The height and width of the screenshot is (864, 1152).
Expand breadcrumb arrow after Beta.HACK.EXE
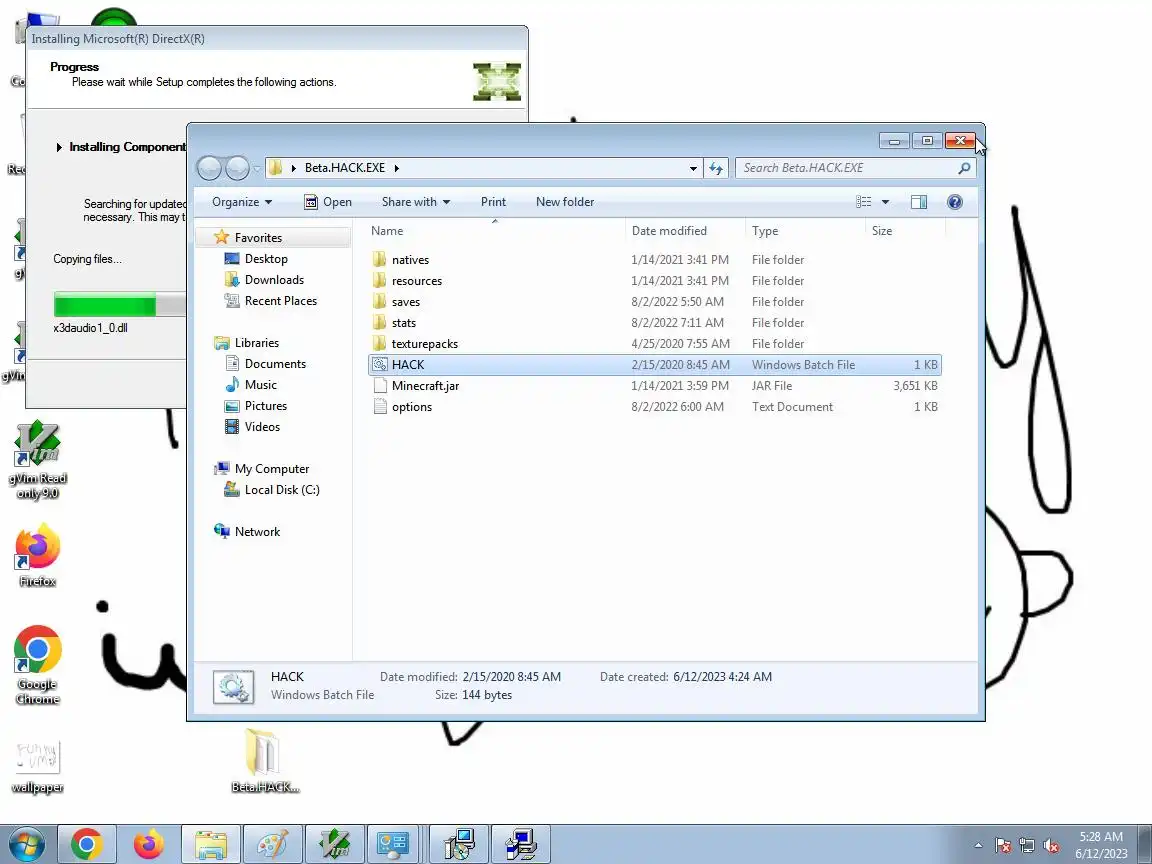397,168
